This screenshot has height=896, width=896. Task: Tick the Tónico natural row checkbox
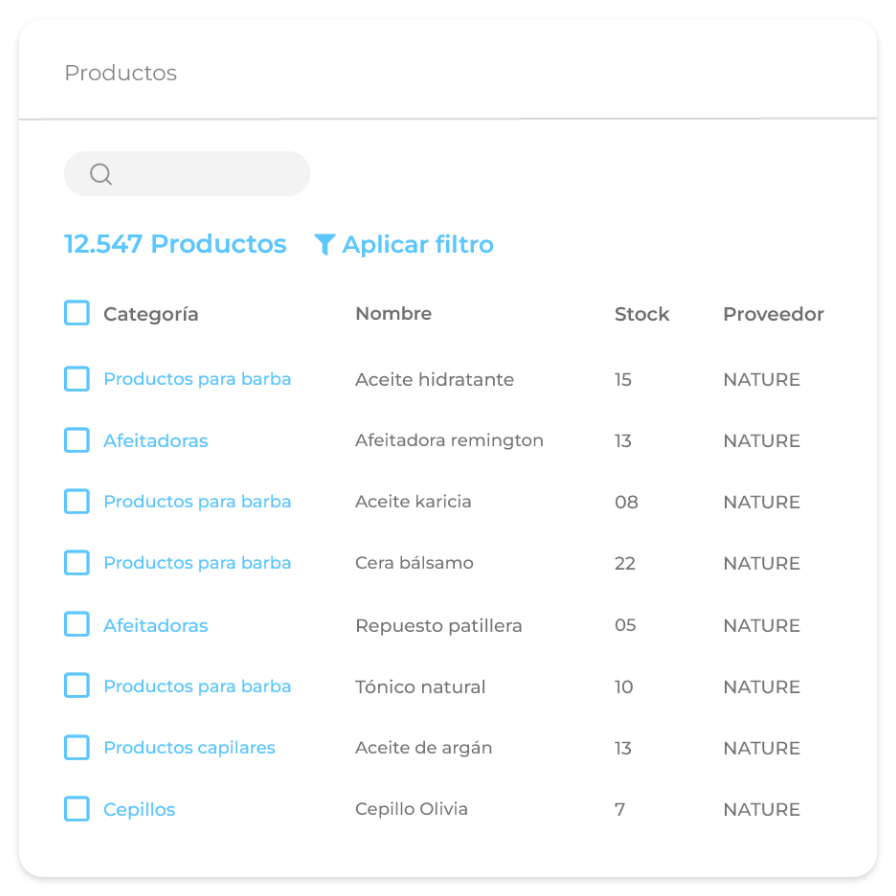(77, 686)
